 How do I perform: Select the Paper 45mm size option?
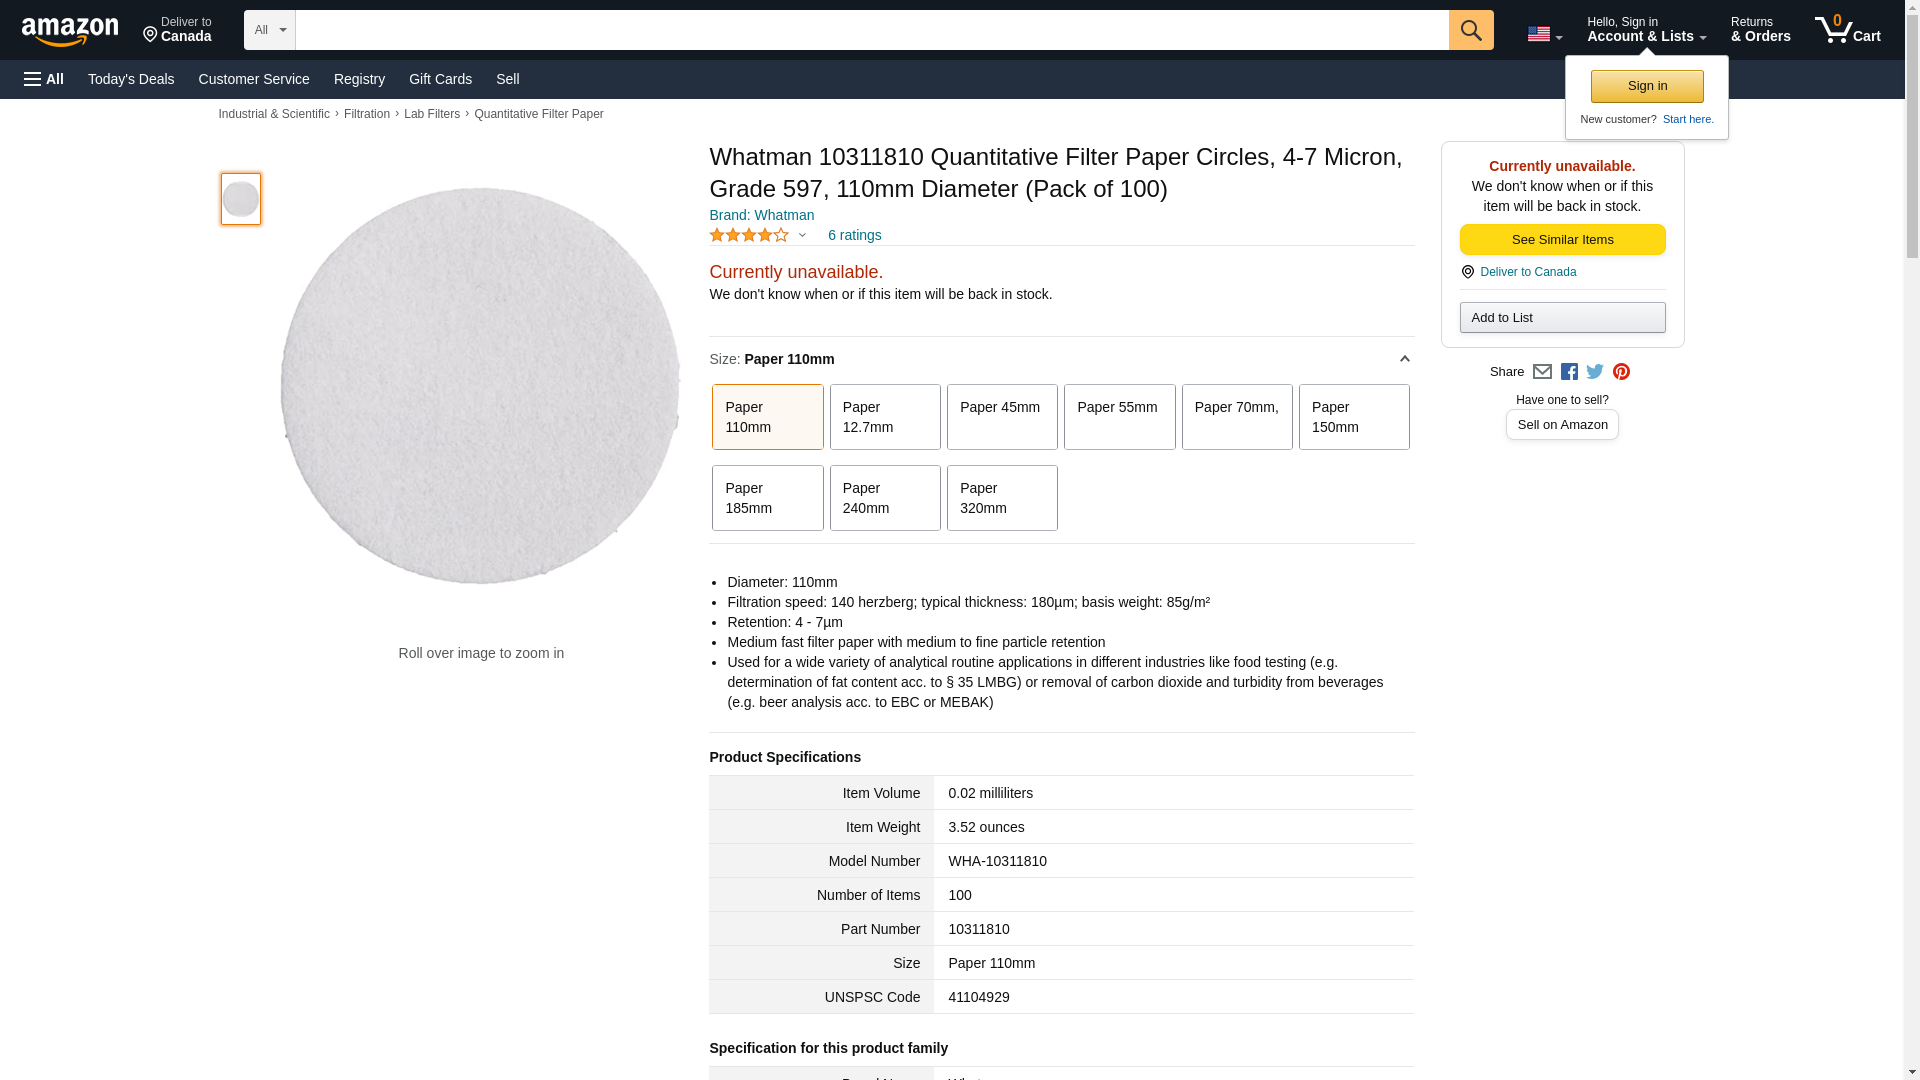1001,417
